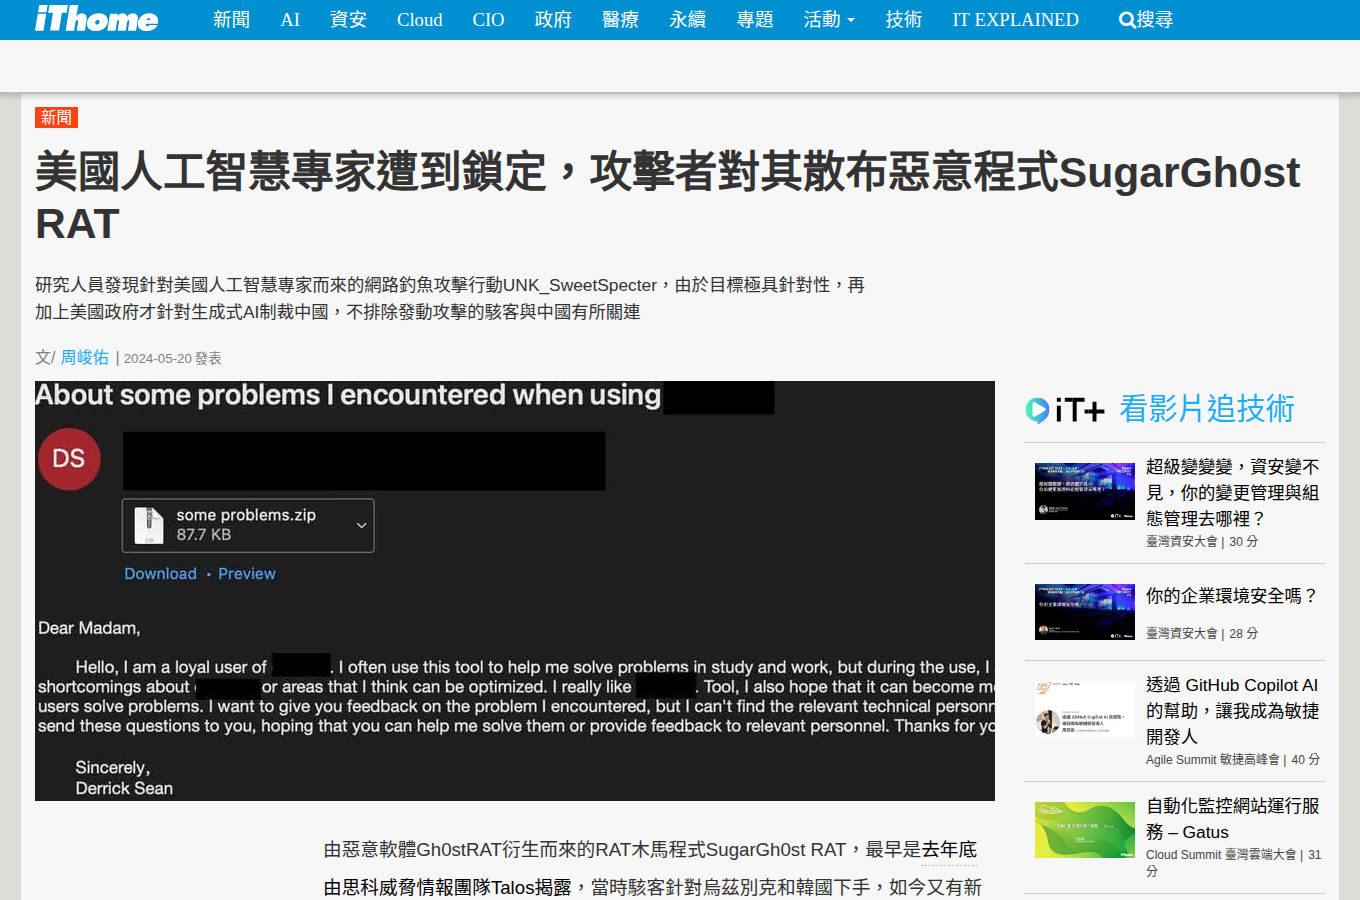Screen dimensions: 1360x900
Task: Click thumbnail for 你的企業環境安全嗎 video
Action: [x=1085, y=612]
